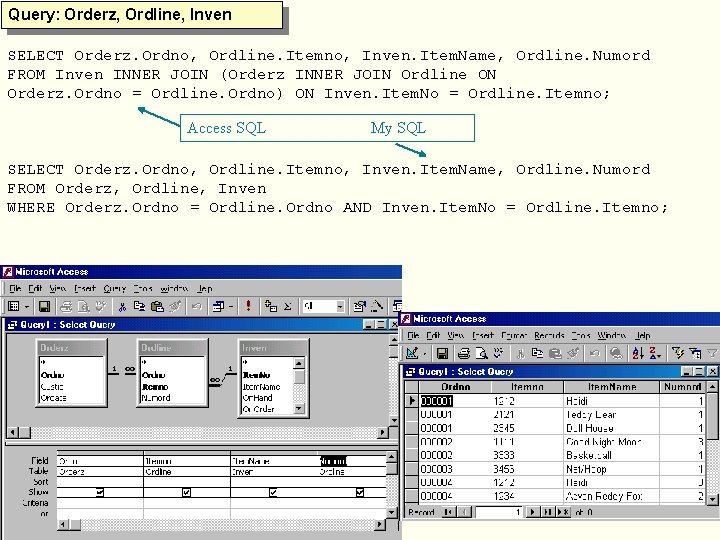Click scroll down arrow on datasheet vertical scrollbar
This screenshot has width=720, height=540.
point(712,499)
